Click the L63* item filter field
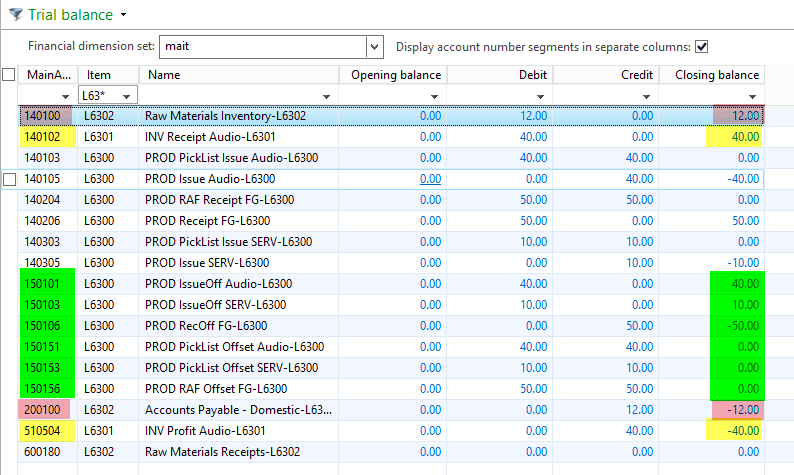Screen dimensions: 794x475 point(94,95)
